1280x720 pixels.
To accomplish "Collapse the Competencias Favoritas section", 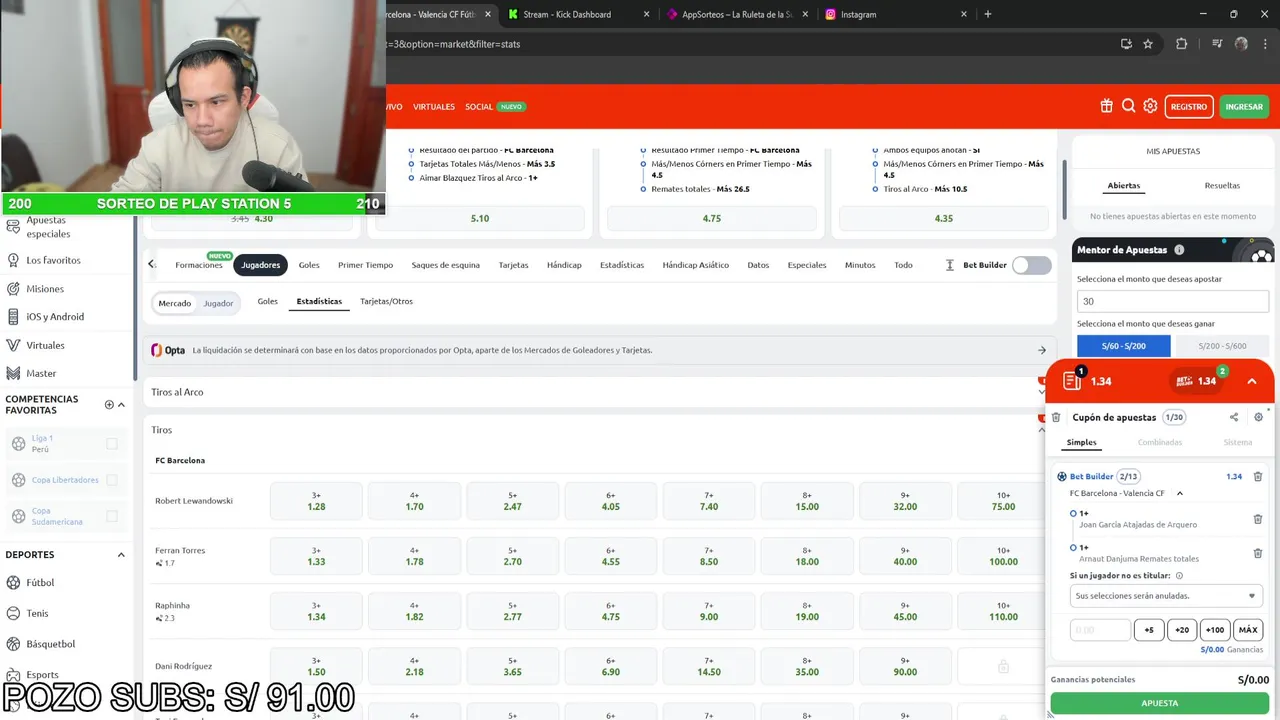I will click(122, 405).
